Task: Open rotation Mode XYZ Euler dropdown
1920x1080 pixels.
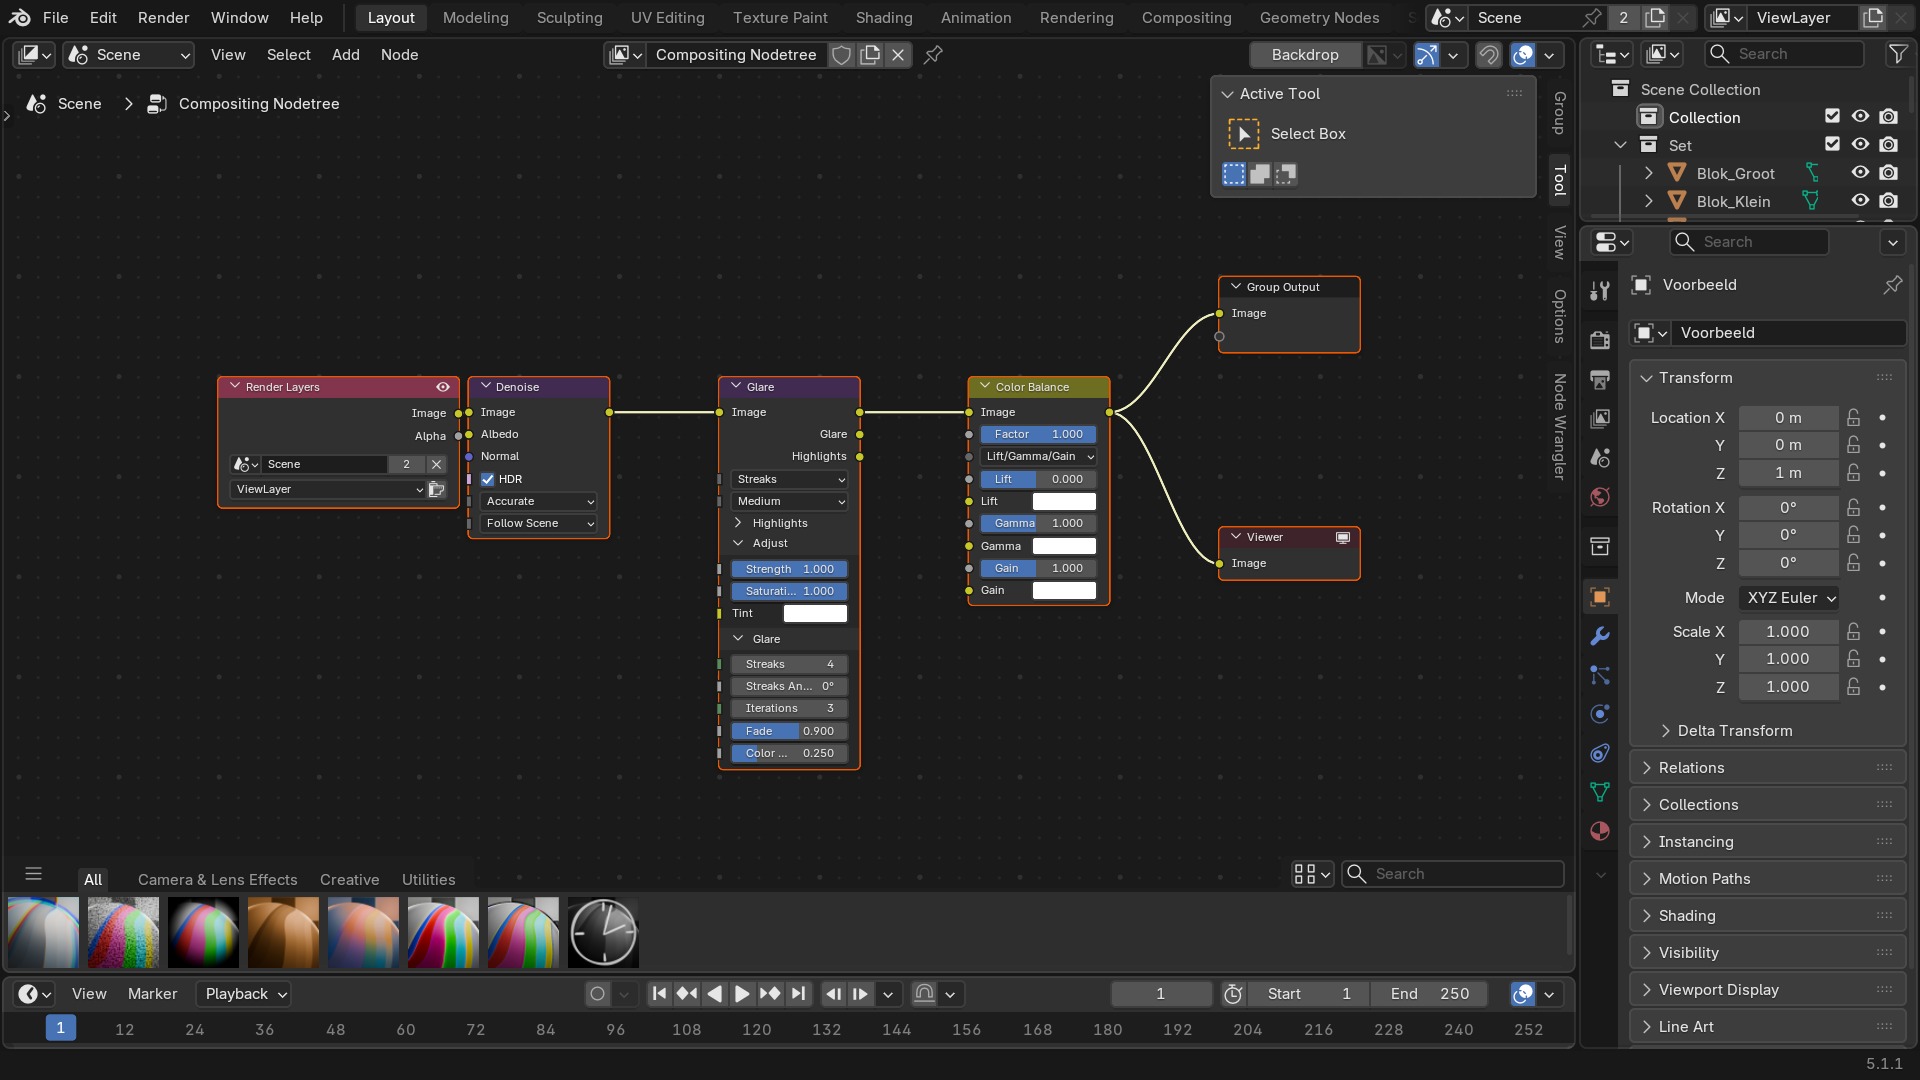Action: pos(1789,598)
